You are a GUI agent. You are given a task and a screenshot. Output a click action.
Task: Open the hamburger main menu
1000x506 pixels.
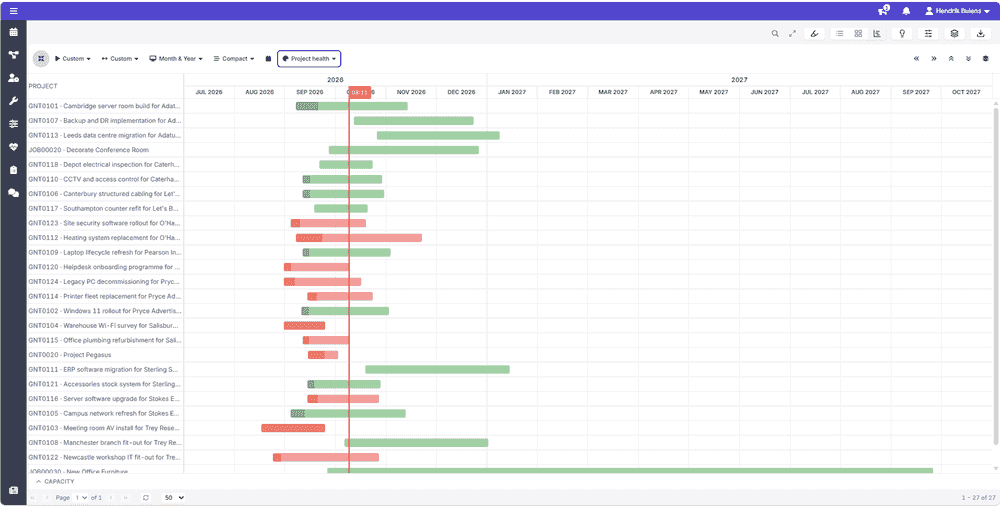tap(13, 11)
